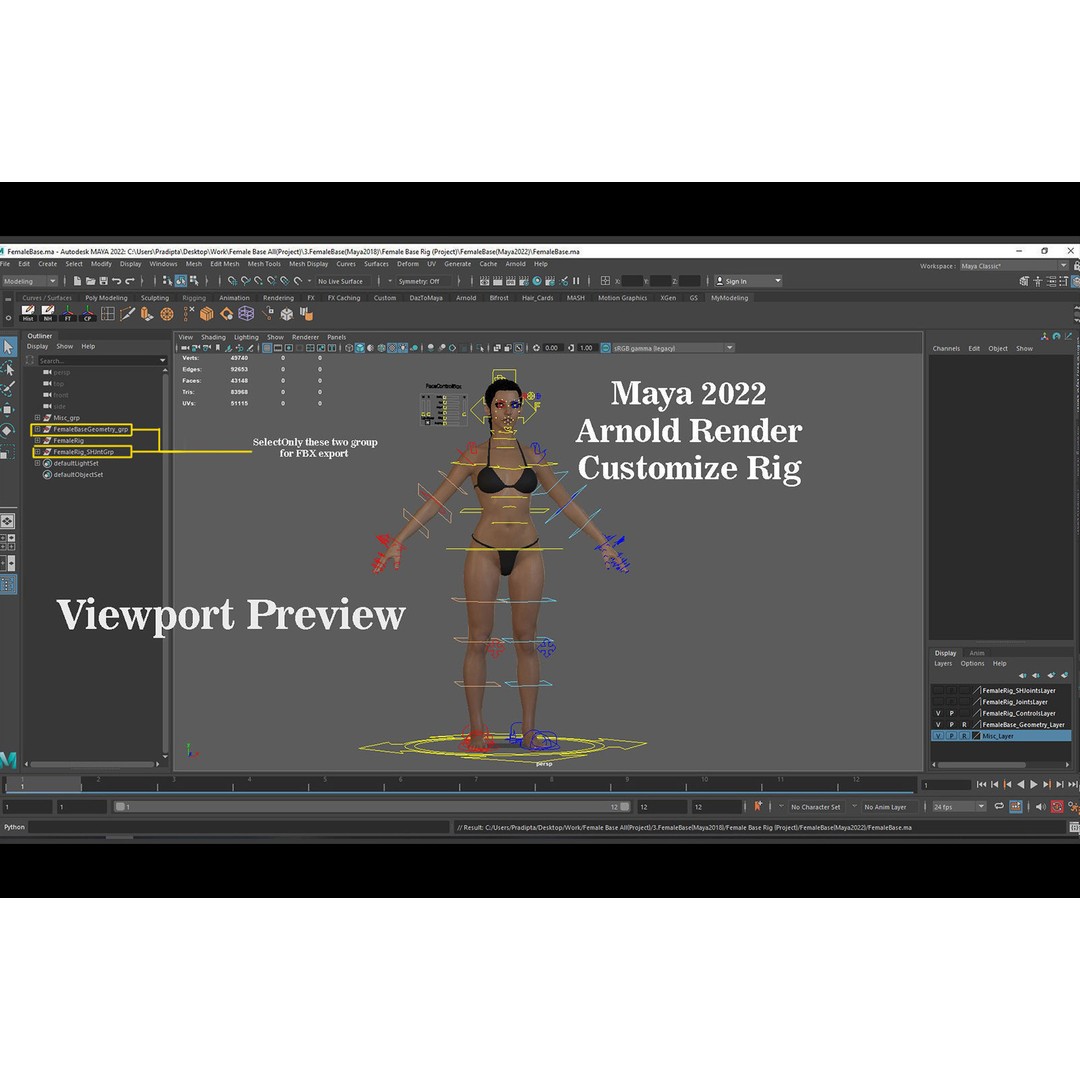Viewport: 1080px width, 1080px height.
Task: Open the animation preferences running-man icon
Action: (1073, 807)
